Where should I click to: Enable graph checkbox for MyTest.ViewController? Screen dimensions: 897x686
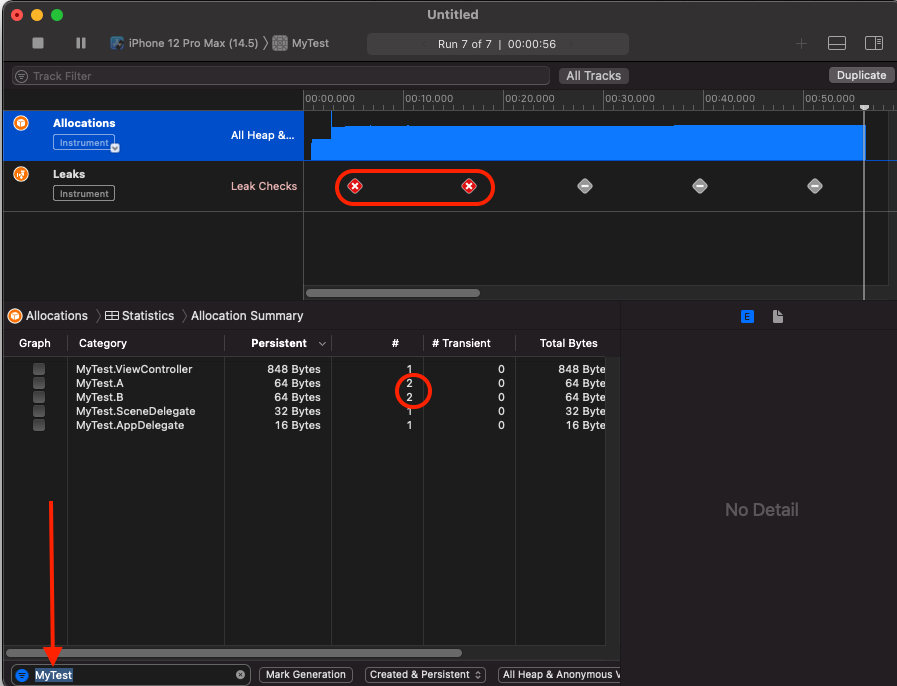(x=39, y=369)
